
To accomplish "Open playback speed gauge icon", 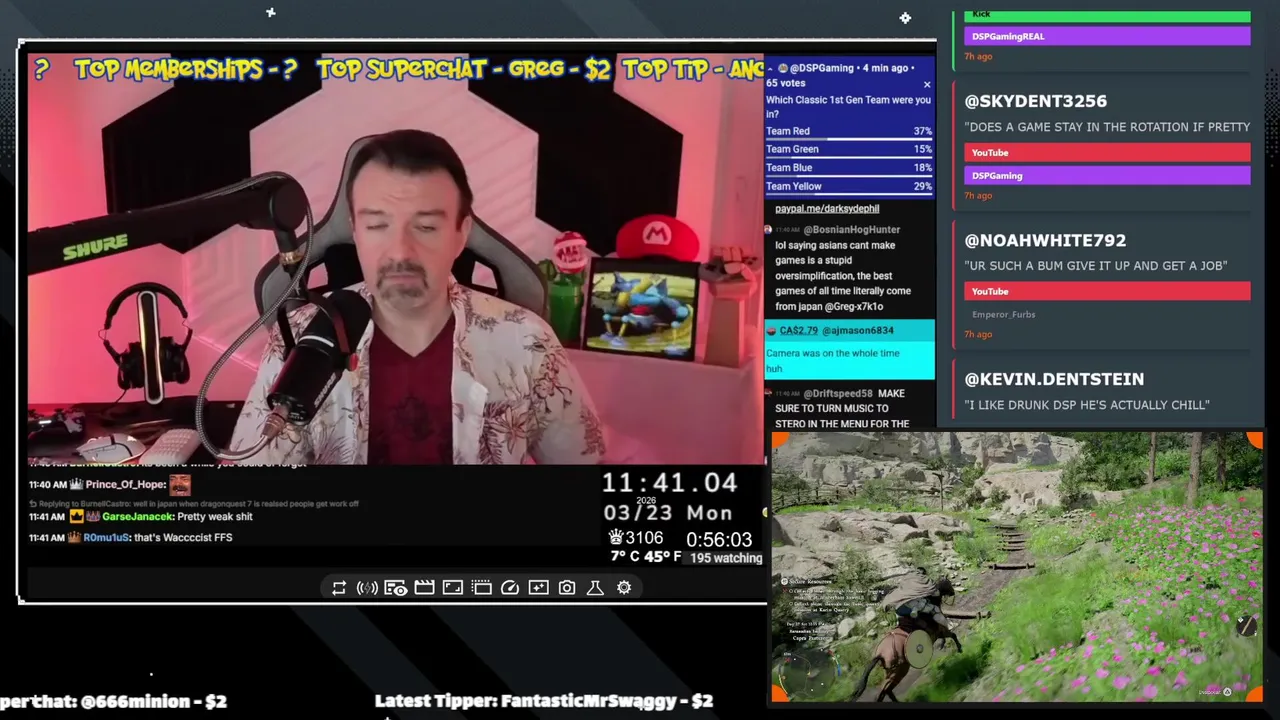I will [510, 588].
